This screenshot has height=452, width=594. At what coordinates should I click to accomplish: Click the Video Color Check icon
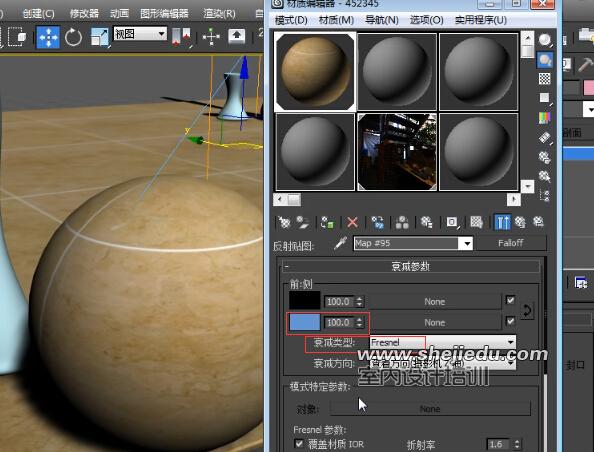coord(544,118)
